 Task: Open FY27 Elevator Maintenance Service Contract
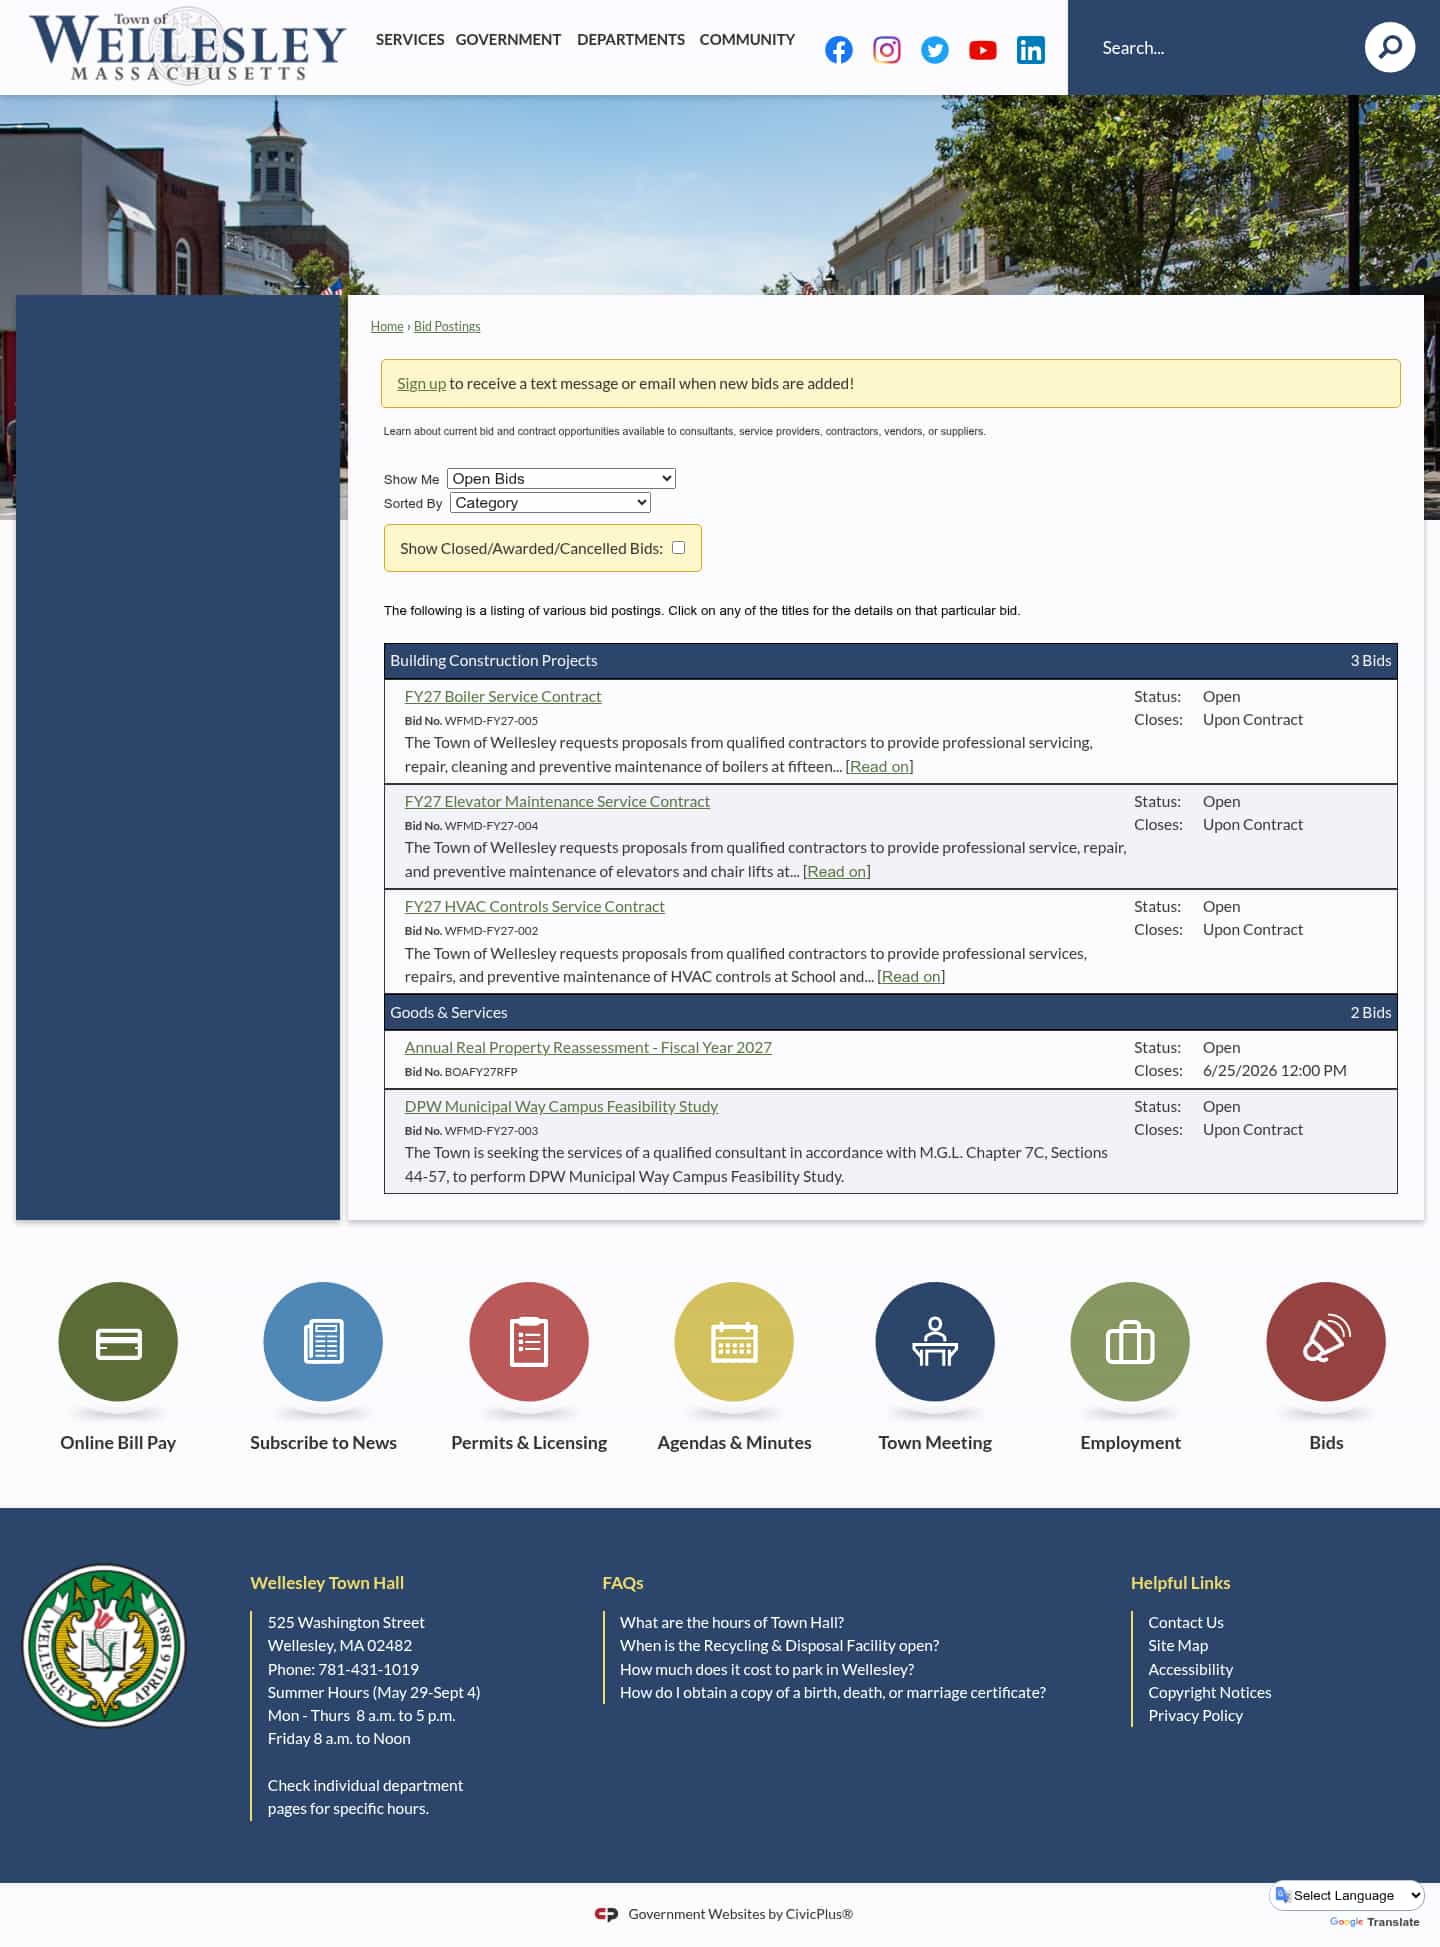(557, 801)
